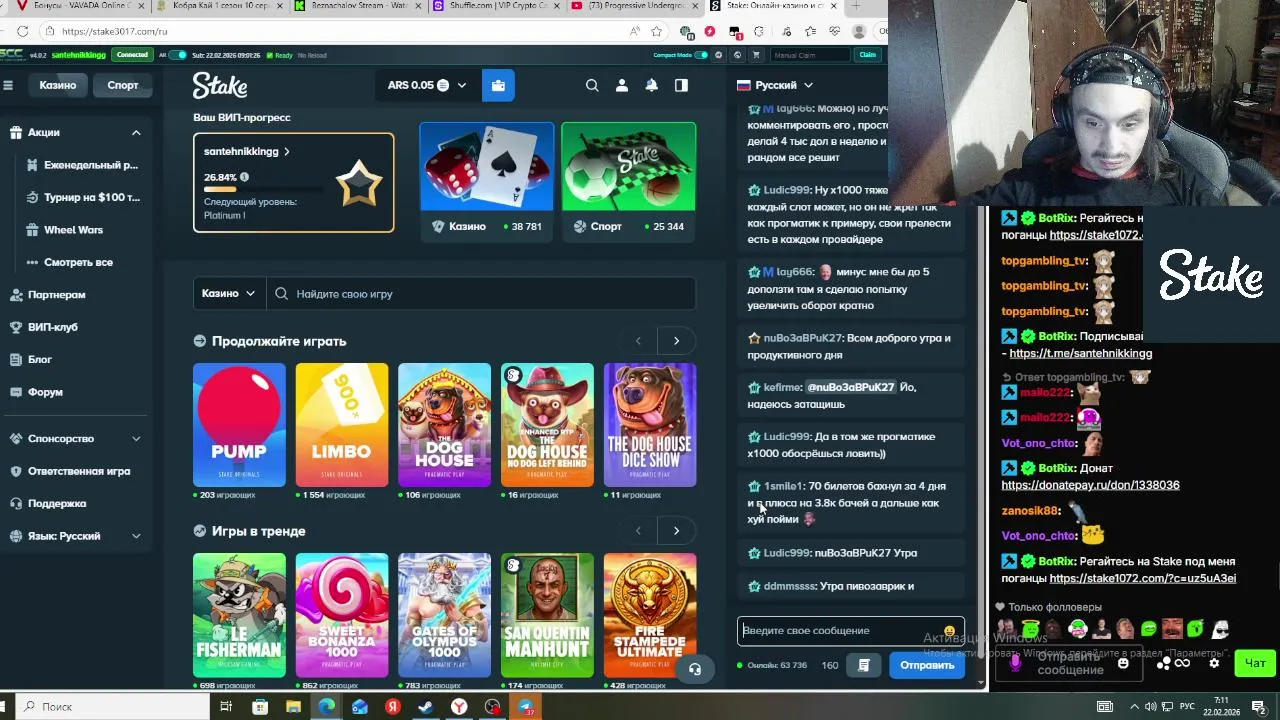Show VIP progress info icon next to 26.84%
Image resolution: width=1280 pixels, height=720 pixels.
[244, 177]
